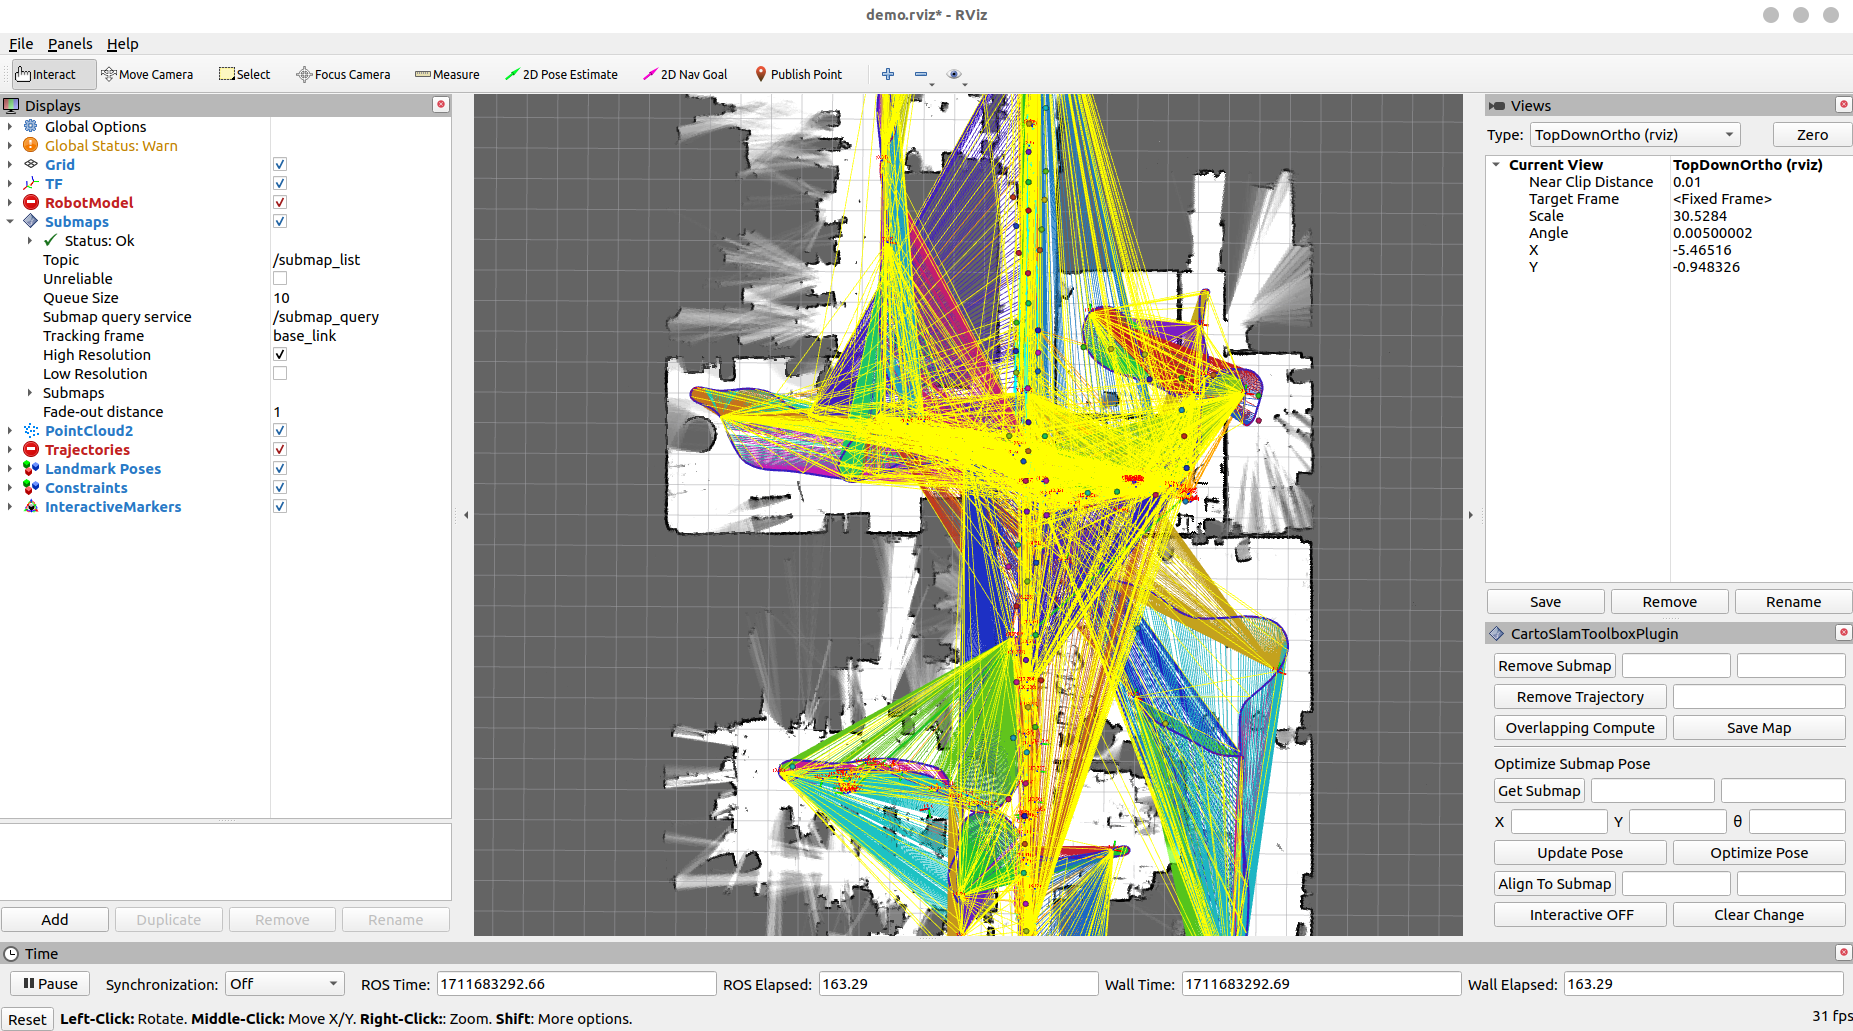Select the Publish Point tool
1853x1031 pixels.
(798, 74)
